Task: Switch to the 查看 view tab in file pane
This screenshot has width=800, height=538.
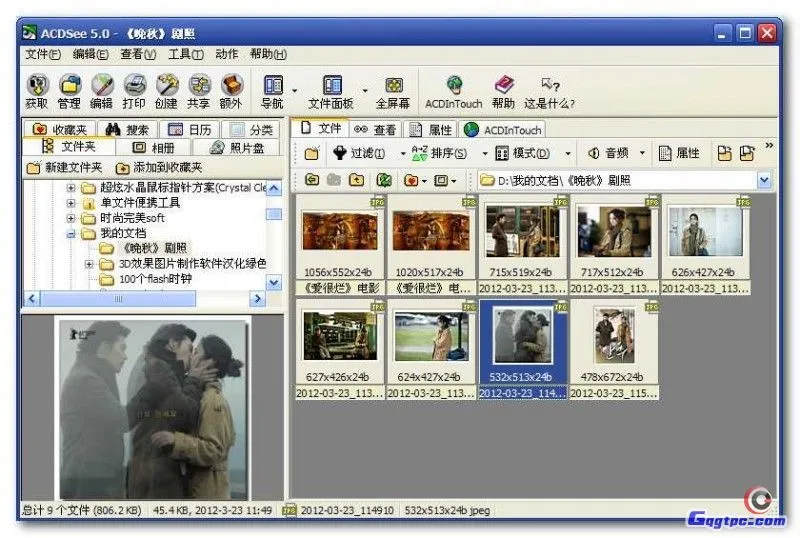Action: click(x=375, y=130)
